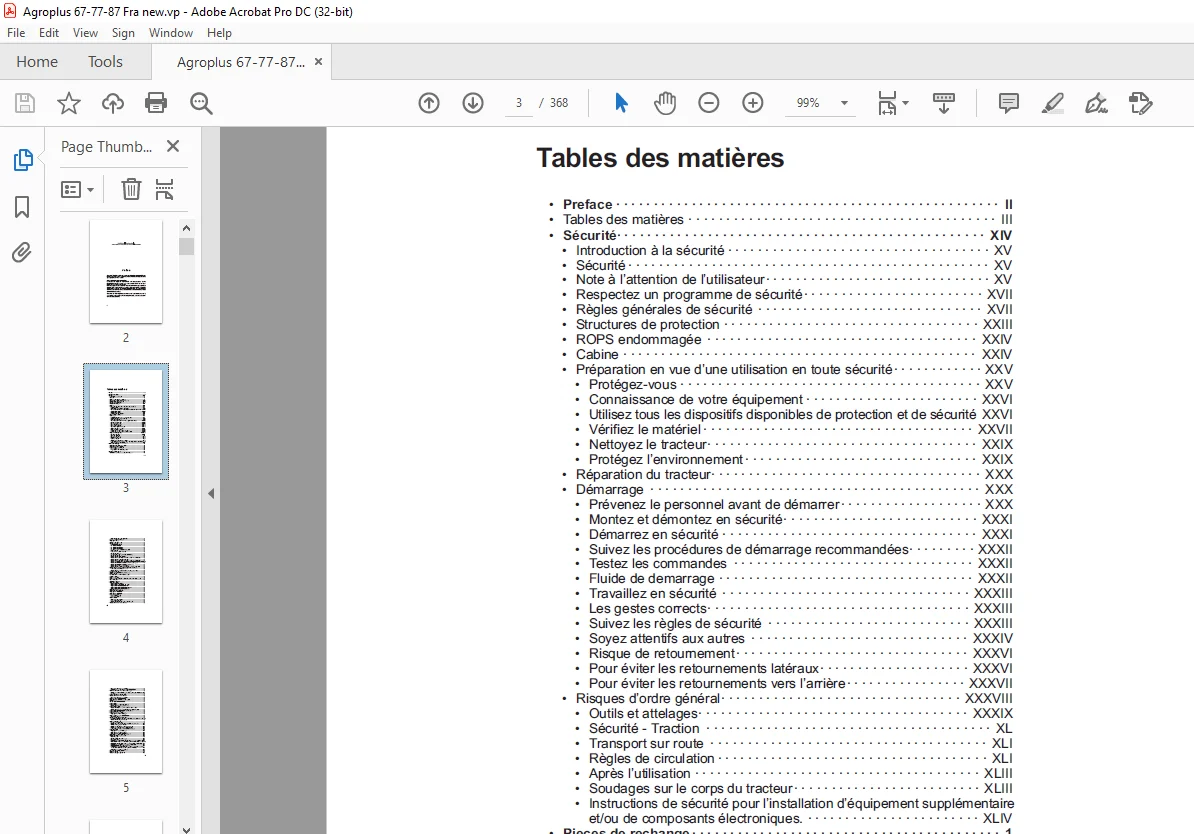Screen dimensions: 1194x834
Task: Open the Fit page options dropdown arrow
Action: [x=905, y=103]
